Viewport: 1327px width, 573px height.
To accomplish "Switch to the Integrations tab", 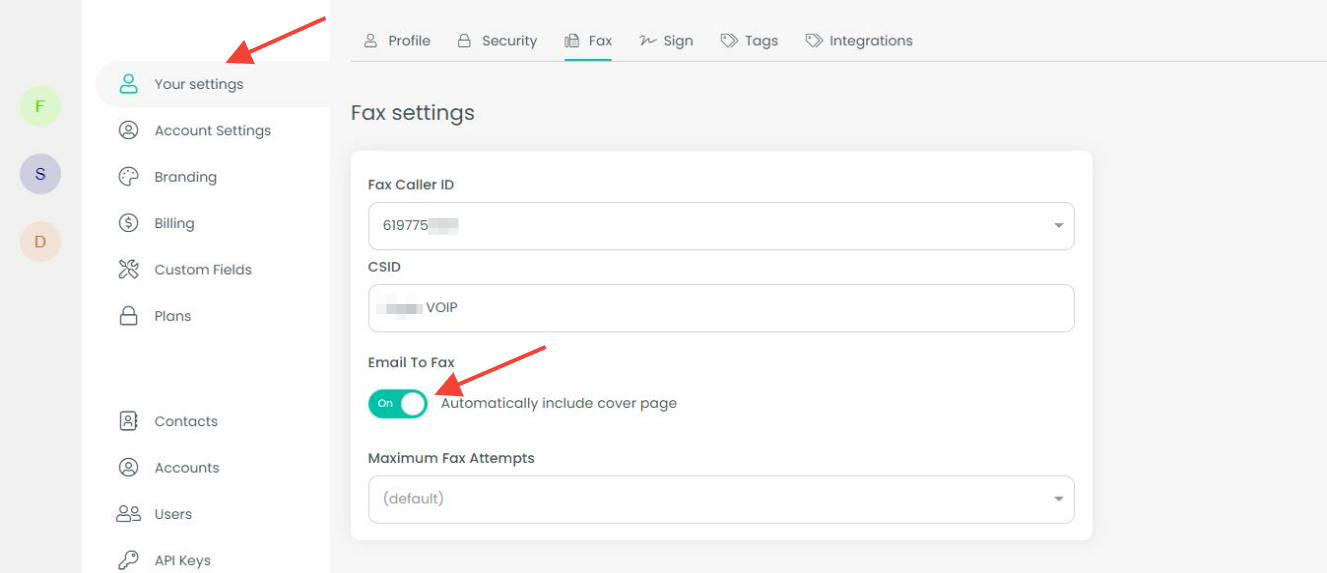I will tap(859, 41).
